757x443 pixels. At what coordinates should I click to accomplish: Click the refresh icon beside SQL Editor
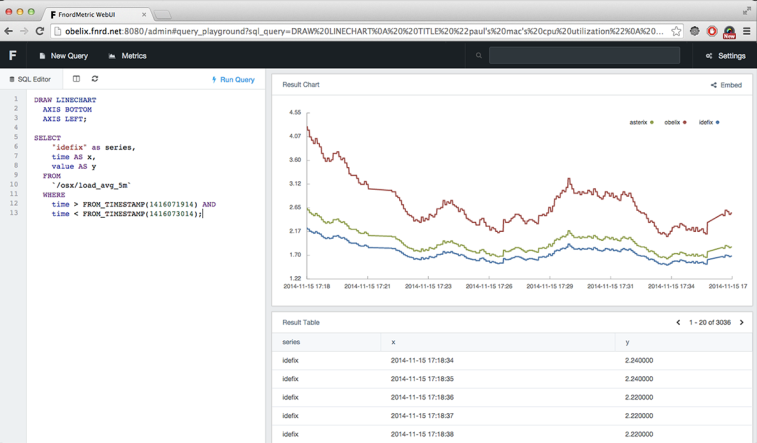coord(95,79)
